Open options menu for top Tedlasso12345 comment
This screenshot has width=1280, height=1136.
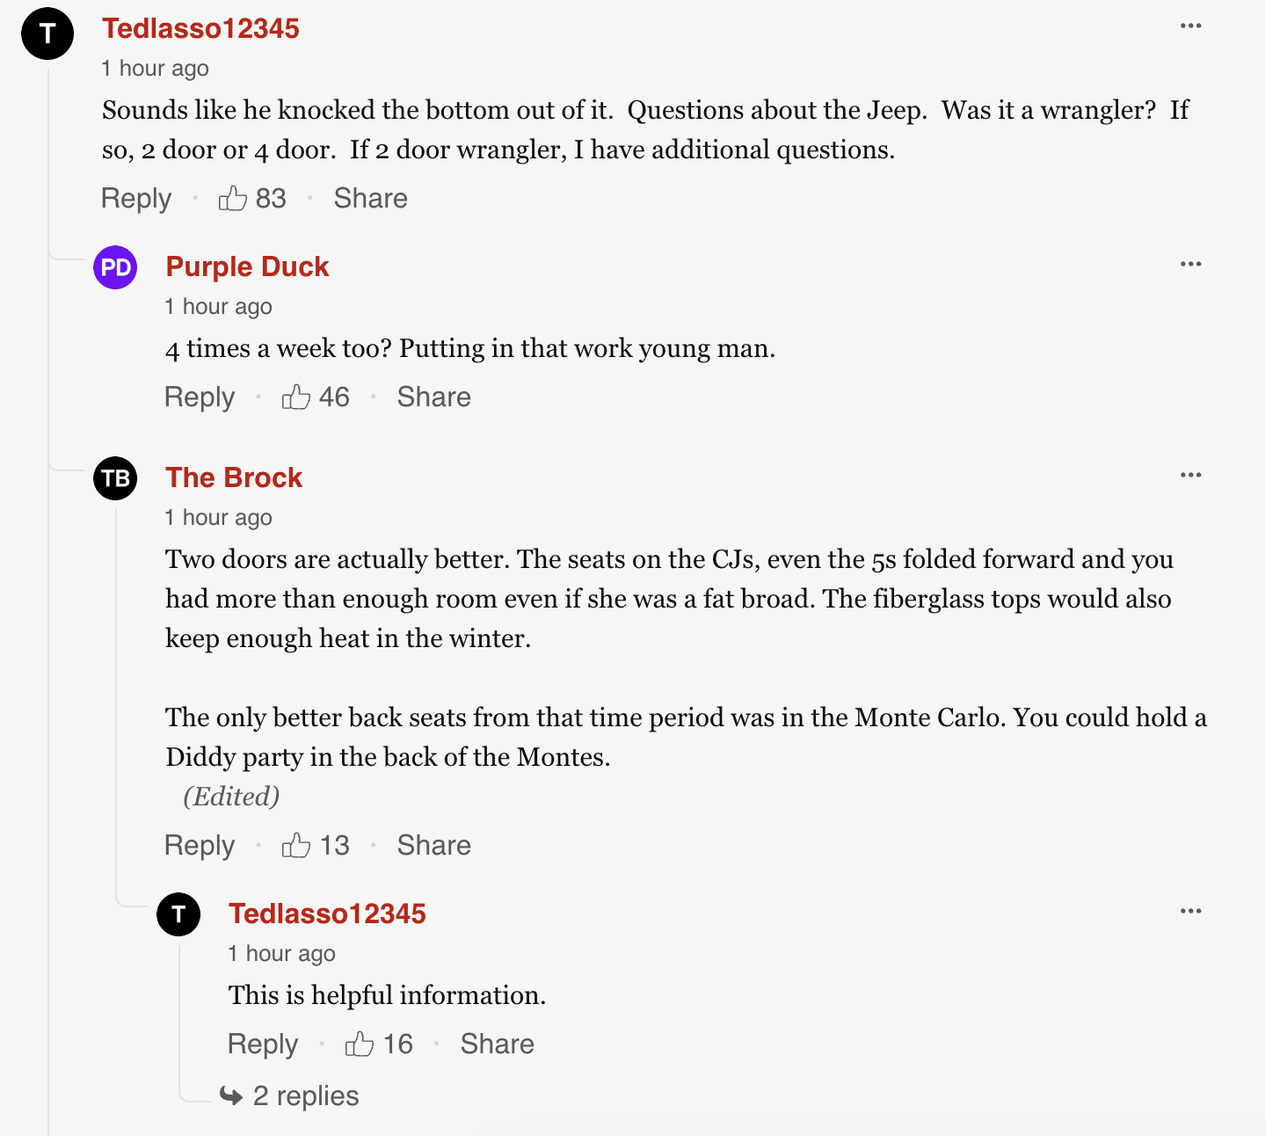(1190, 26)
